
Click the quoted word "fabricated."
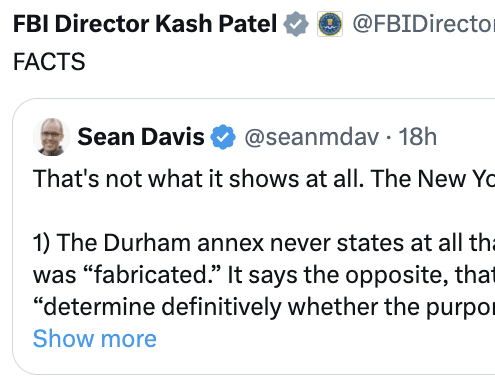[152, 275]
